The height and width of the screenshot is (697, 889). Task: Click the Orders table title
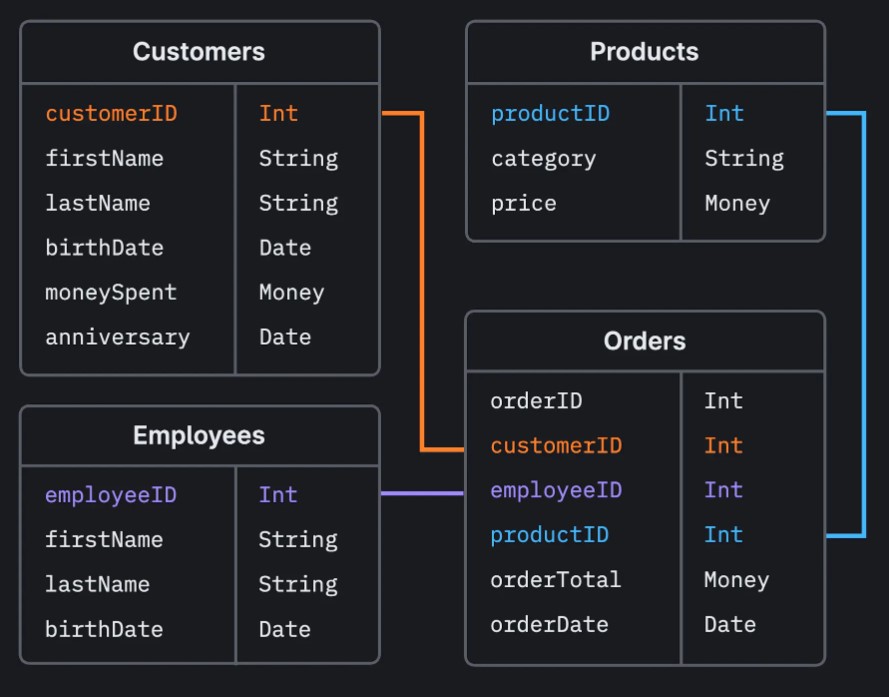644,341
